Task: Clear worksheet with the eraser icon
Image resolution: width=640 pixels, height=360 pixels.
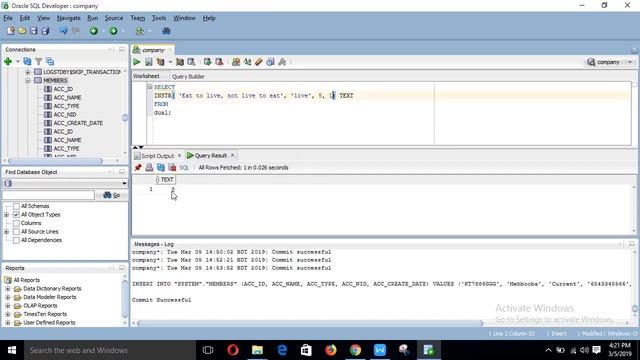Action: pos(259,62)
